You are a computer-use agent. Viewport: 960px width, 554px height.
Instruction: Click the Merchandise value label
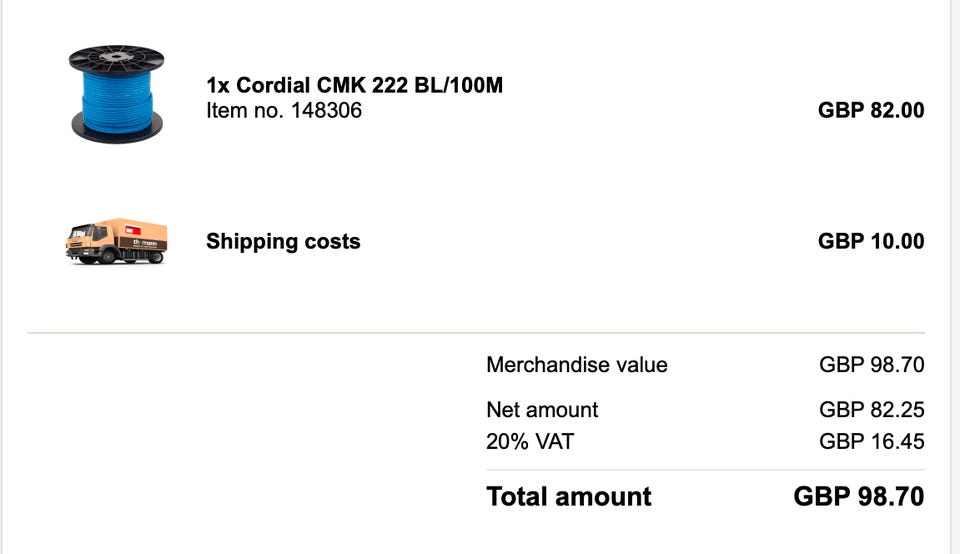coord(577,365)
